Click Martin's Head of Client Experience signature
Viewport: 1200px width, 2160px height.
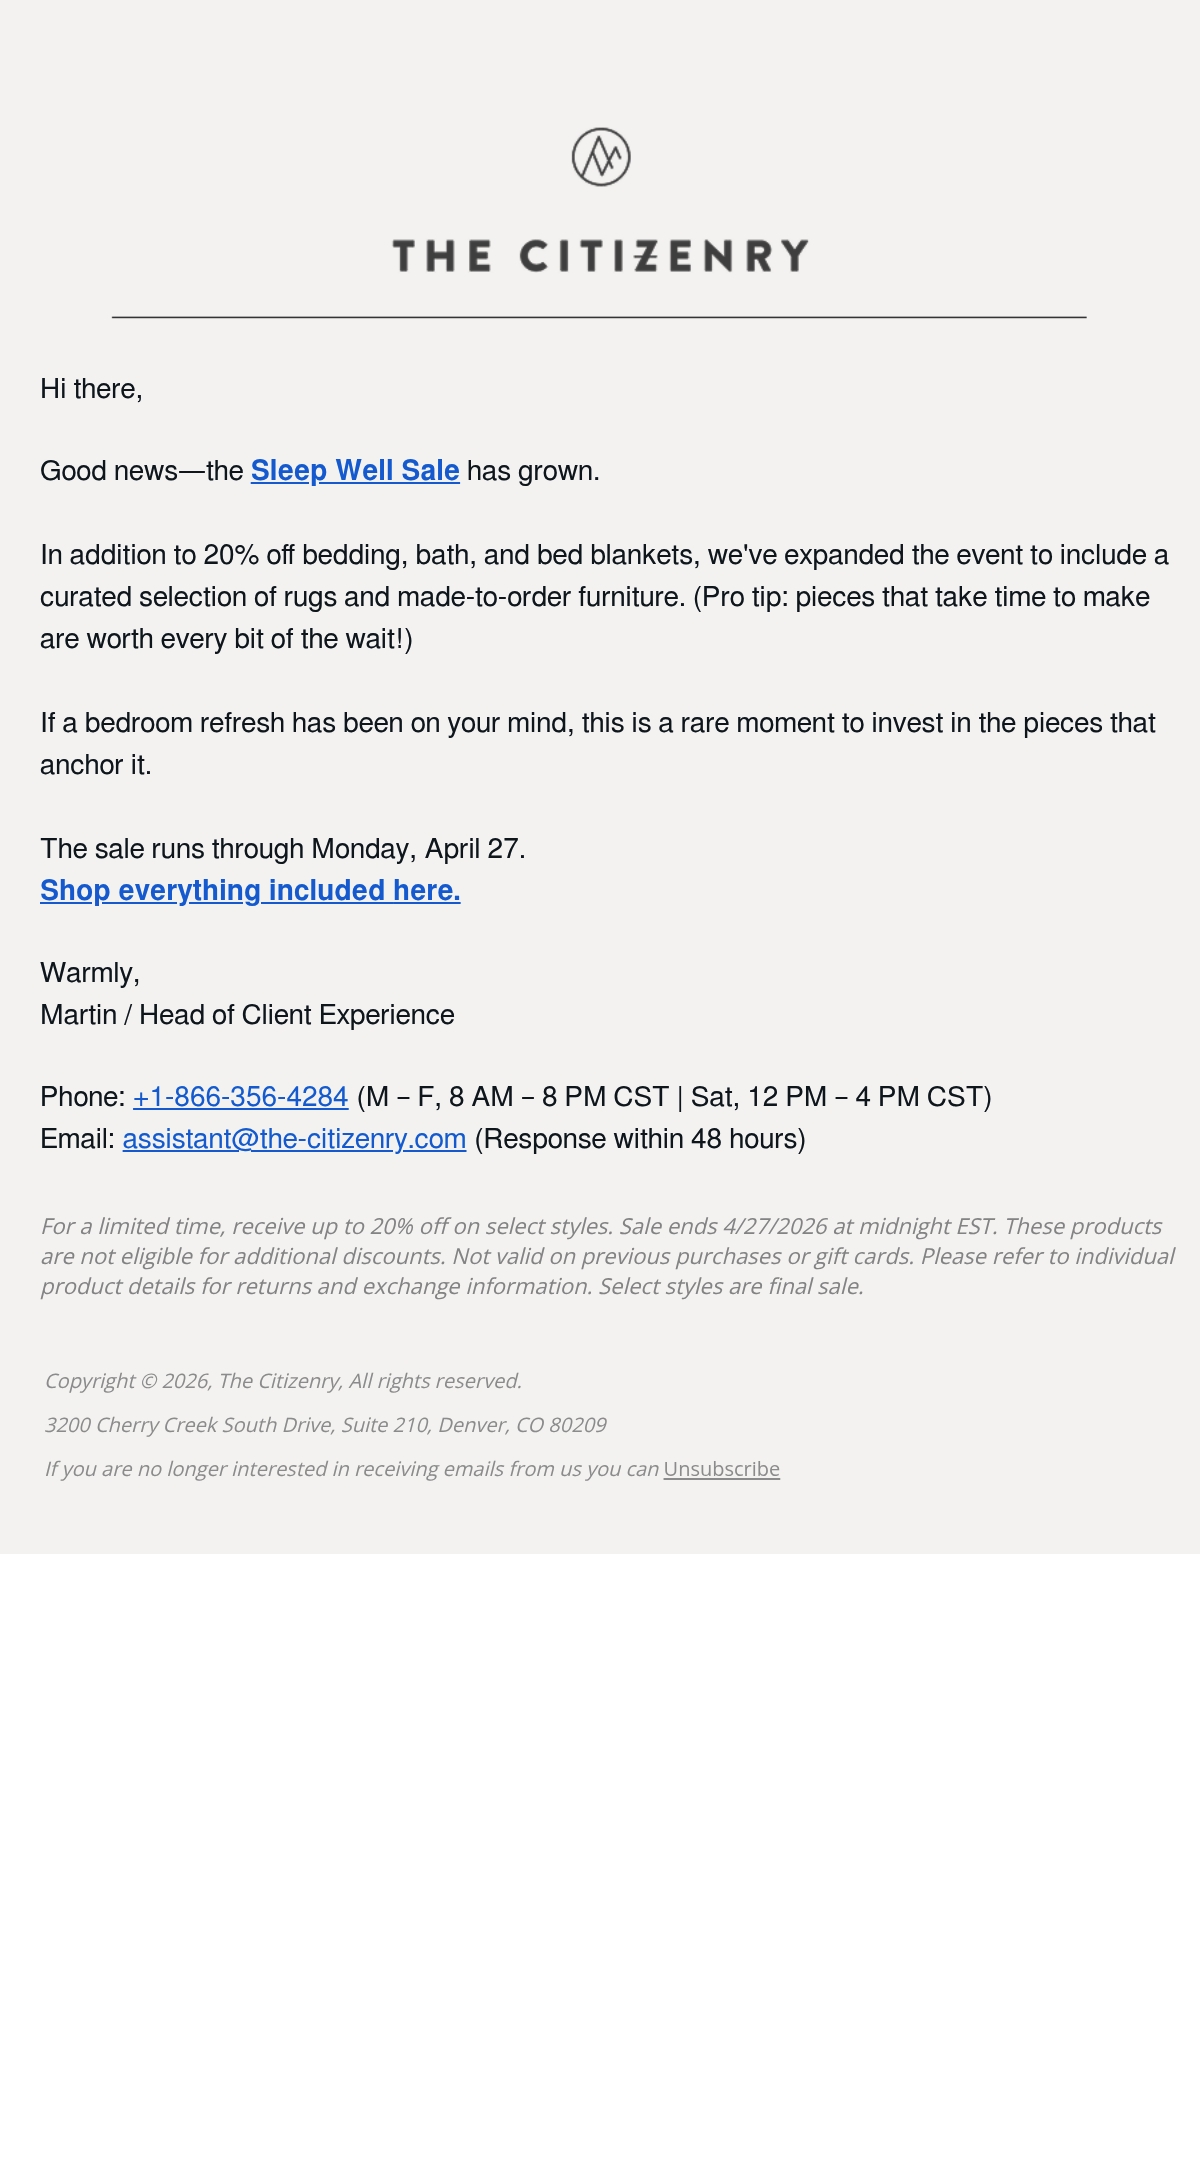pos(247,1015)
